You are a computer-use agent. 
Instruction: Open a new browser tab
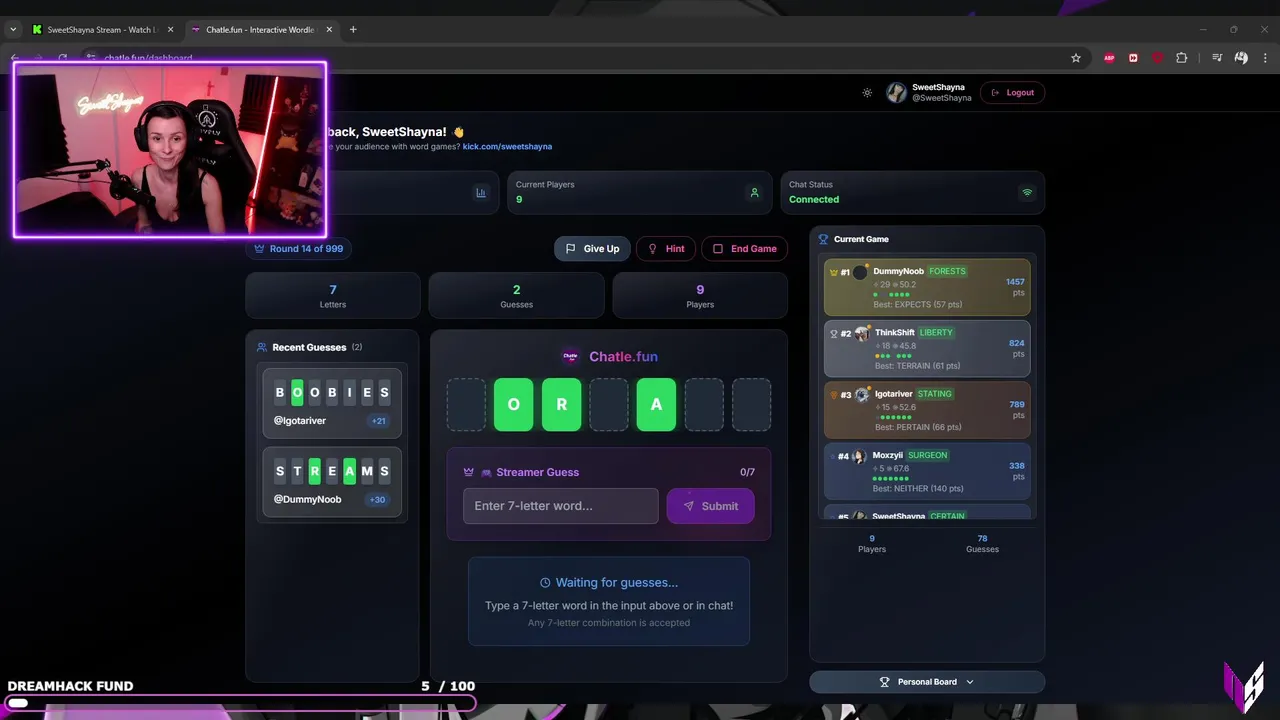point(353,30)
